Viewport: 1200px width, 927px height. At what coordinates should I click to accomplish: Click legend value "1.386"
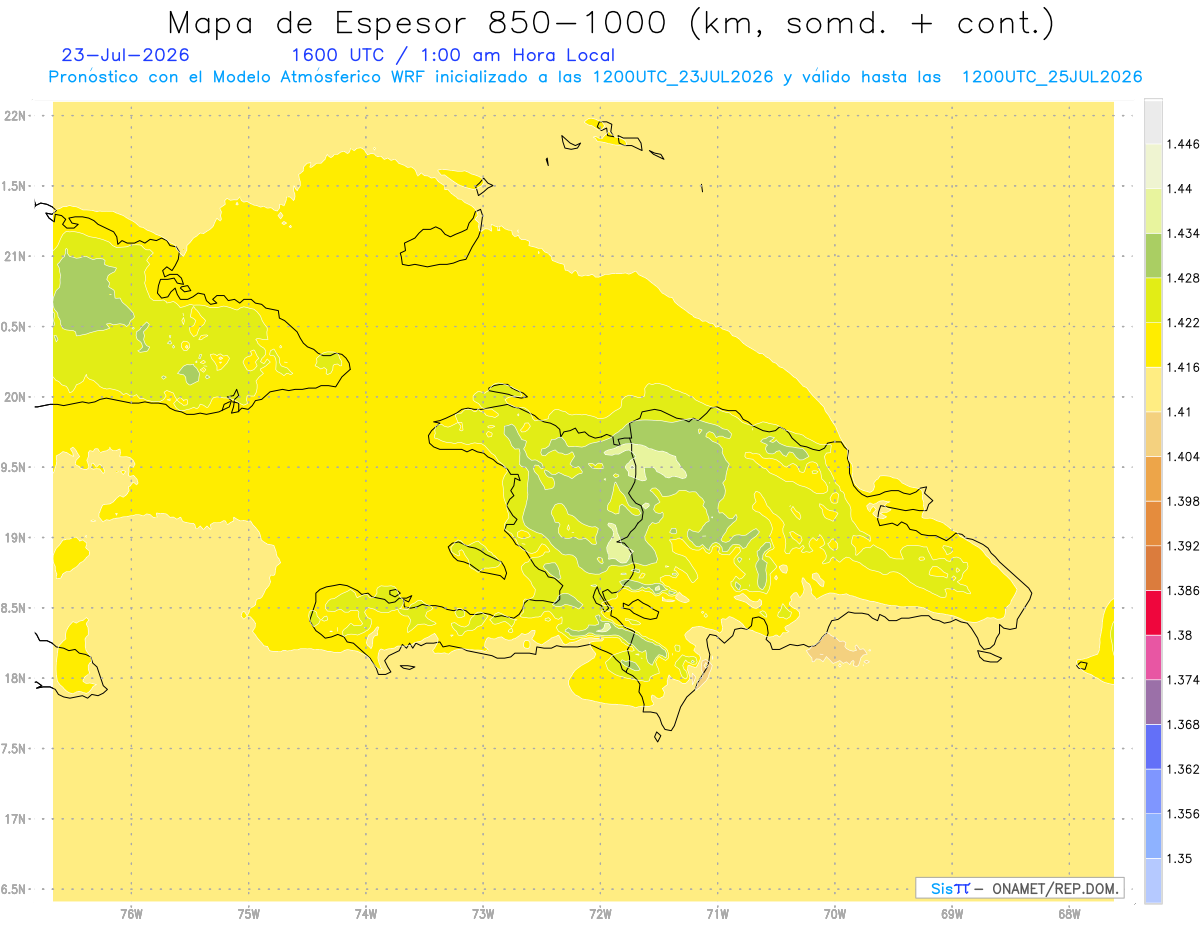coord(1183,590)
